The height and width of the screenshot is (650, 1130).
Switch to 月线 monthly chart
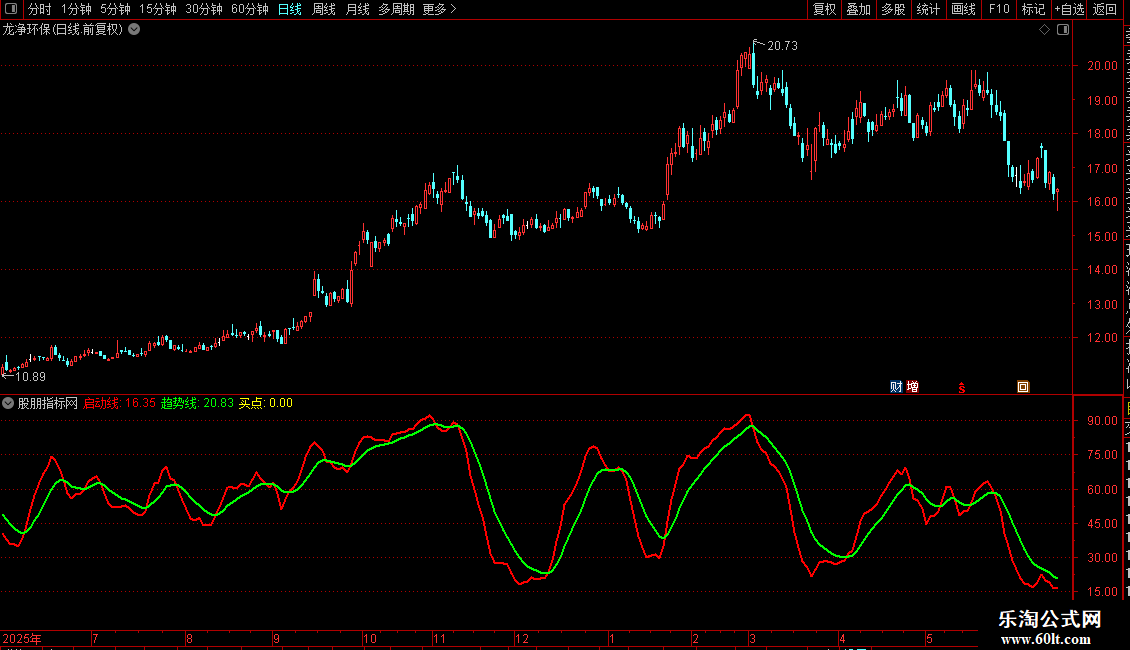coord(357,9)
